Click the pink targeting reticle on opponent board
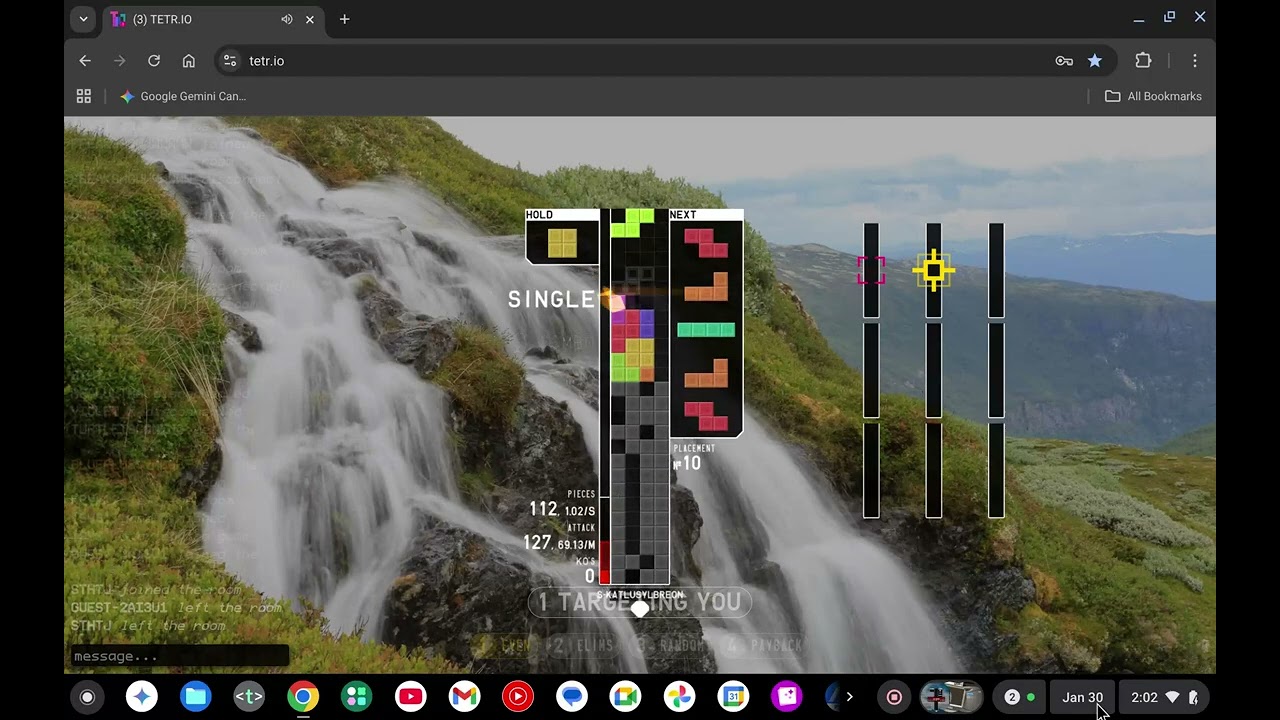The width and height of the screenshot is (1280, 720). click(x=871, y=270)
